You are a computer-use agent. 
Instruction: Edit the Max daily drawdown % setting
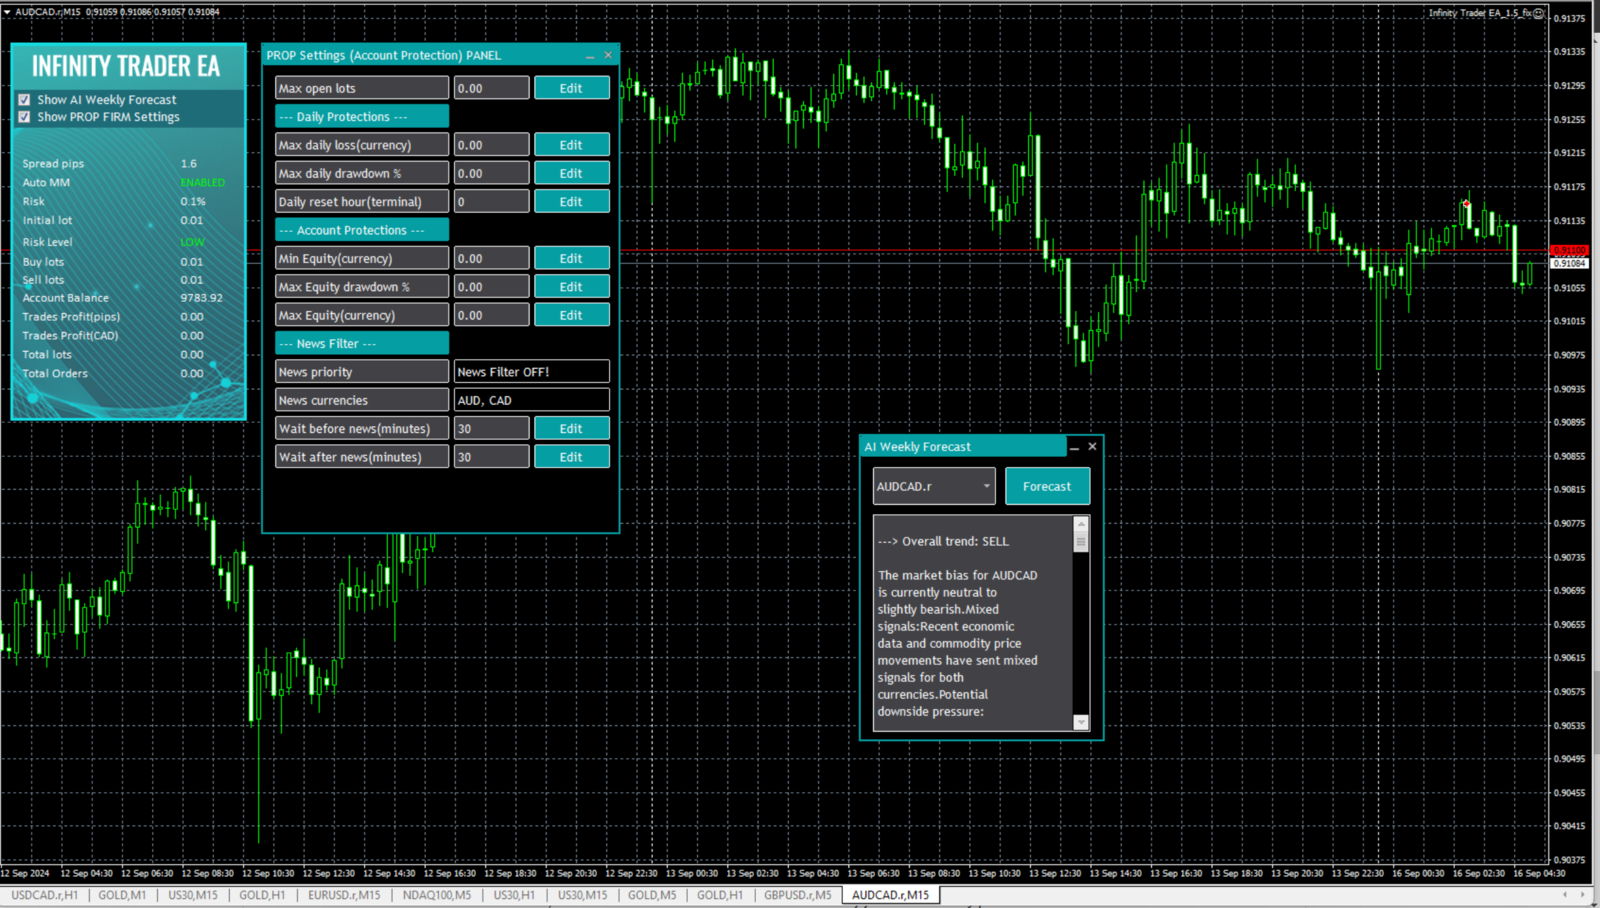click(x=571, y=173)
